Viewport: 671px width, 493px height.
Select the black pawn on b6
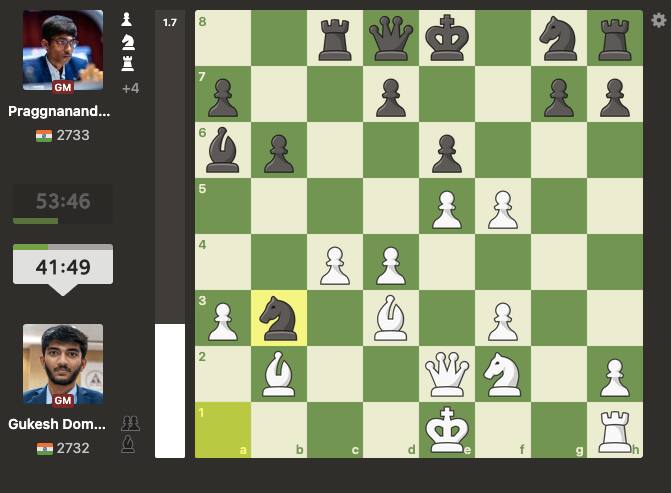[x=279, y=153]
